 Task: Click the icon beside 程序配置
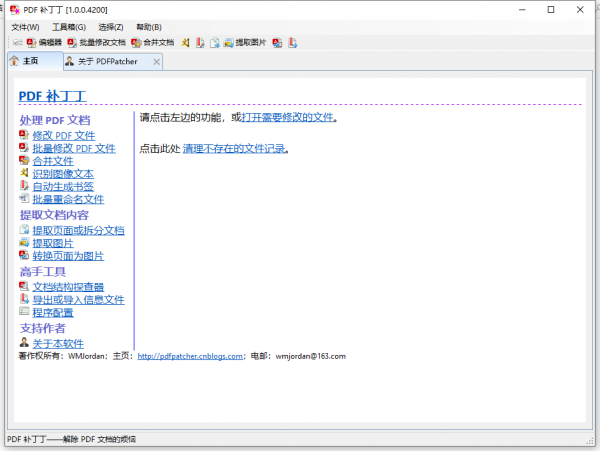(24, 311)
